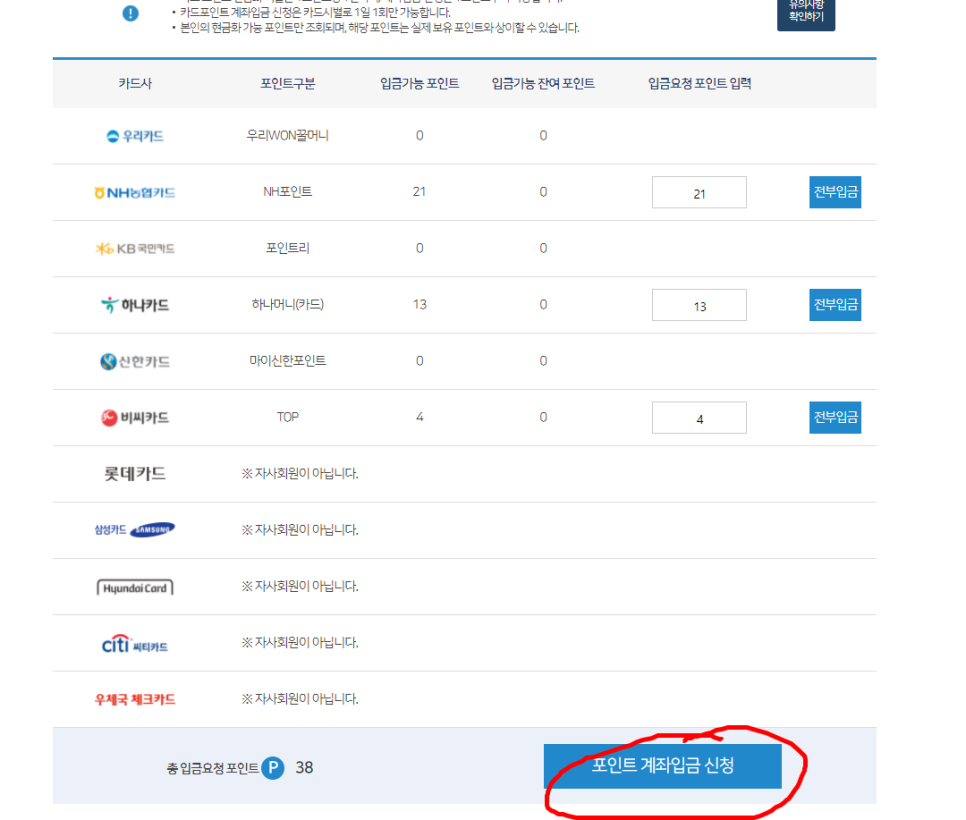
Task: Click the 비씨카드 logo
Action: [x=135, y=418]
